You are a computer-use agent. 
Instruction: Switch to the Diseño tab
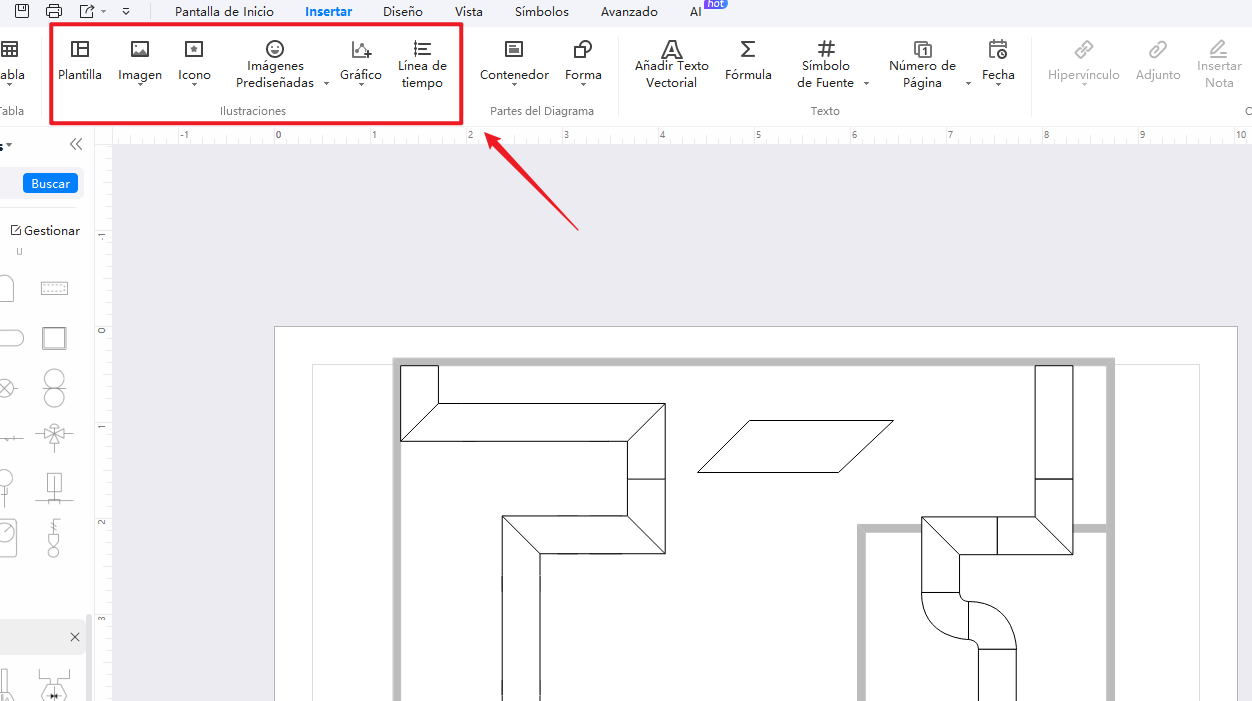coord(402,12)
